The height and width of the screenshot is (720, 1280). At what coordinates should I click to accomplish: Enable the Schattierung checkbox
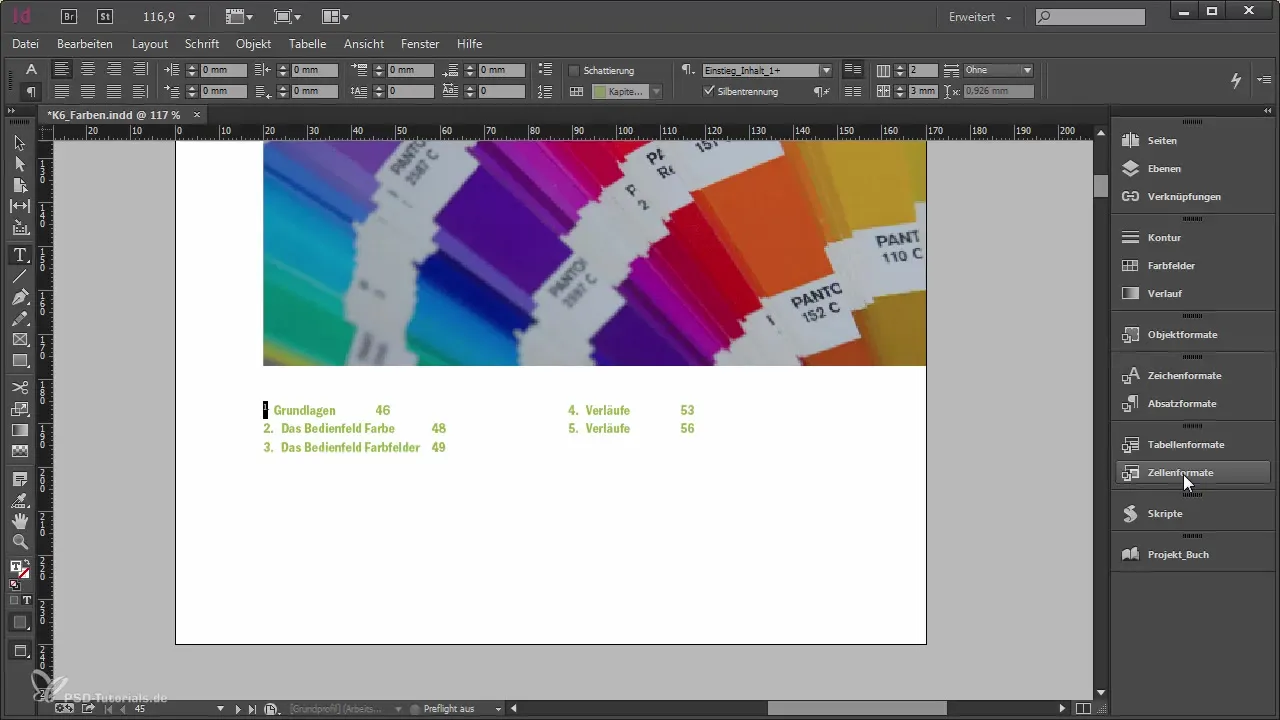pyautogui.click(x=574, y=71)
